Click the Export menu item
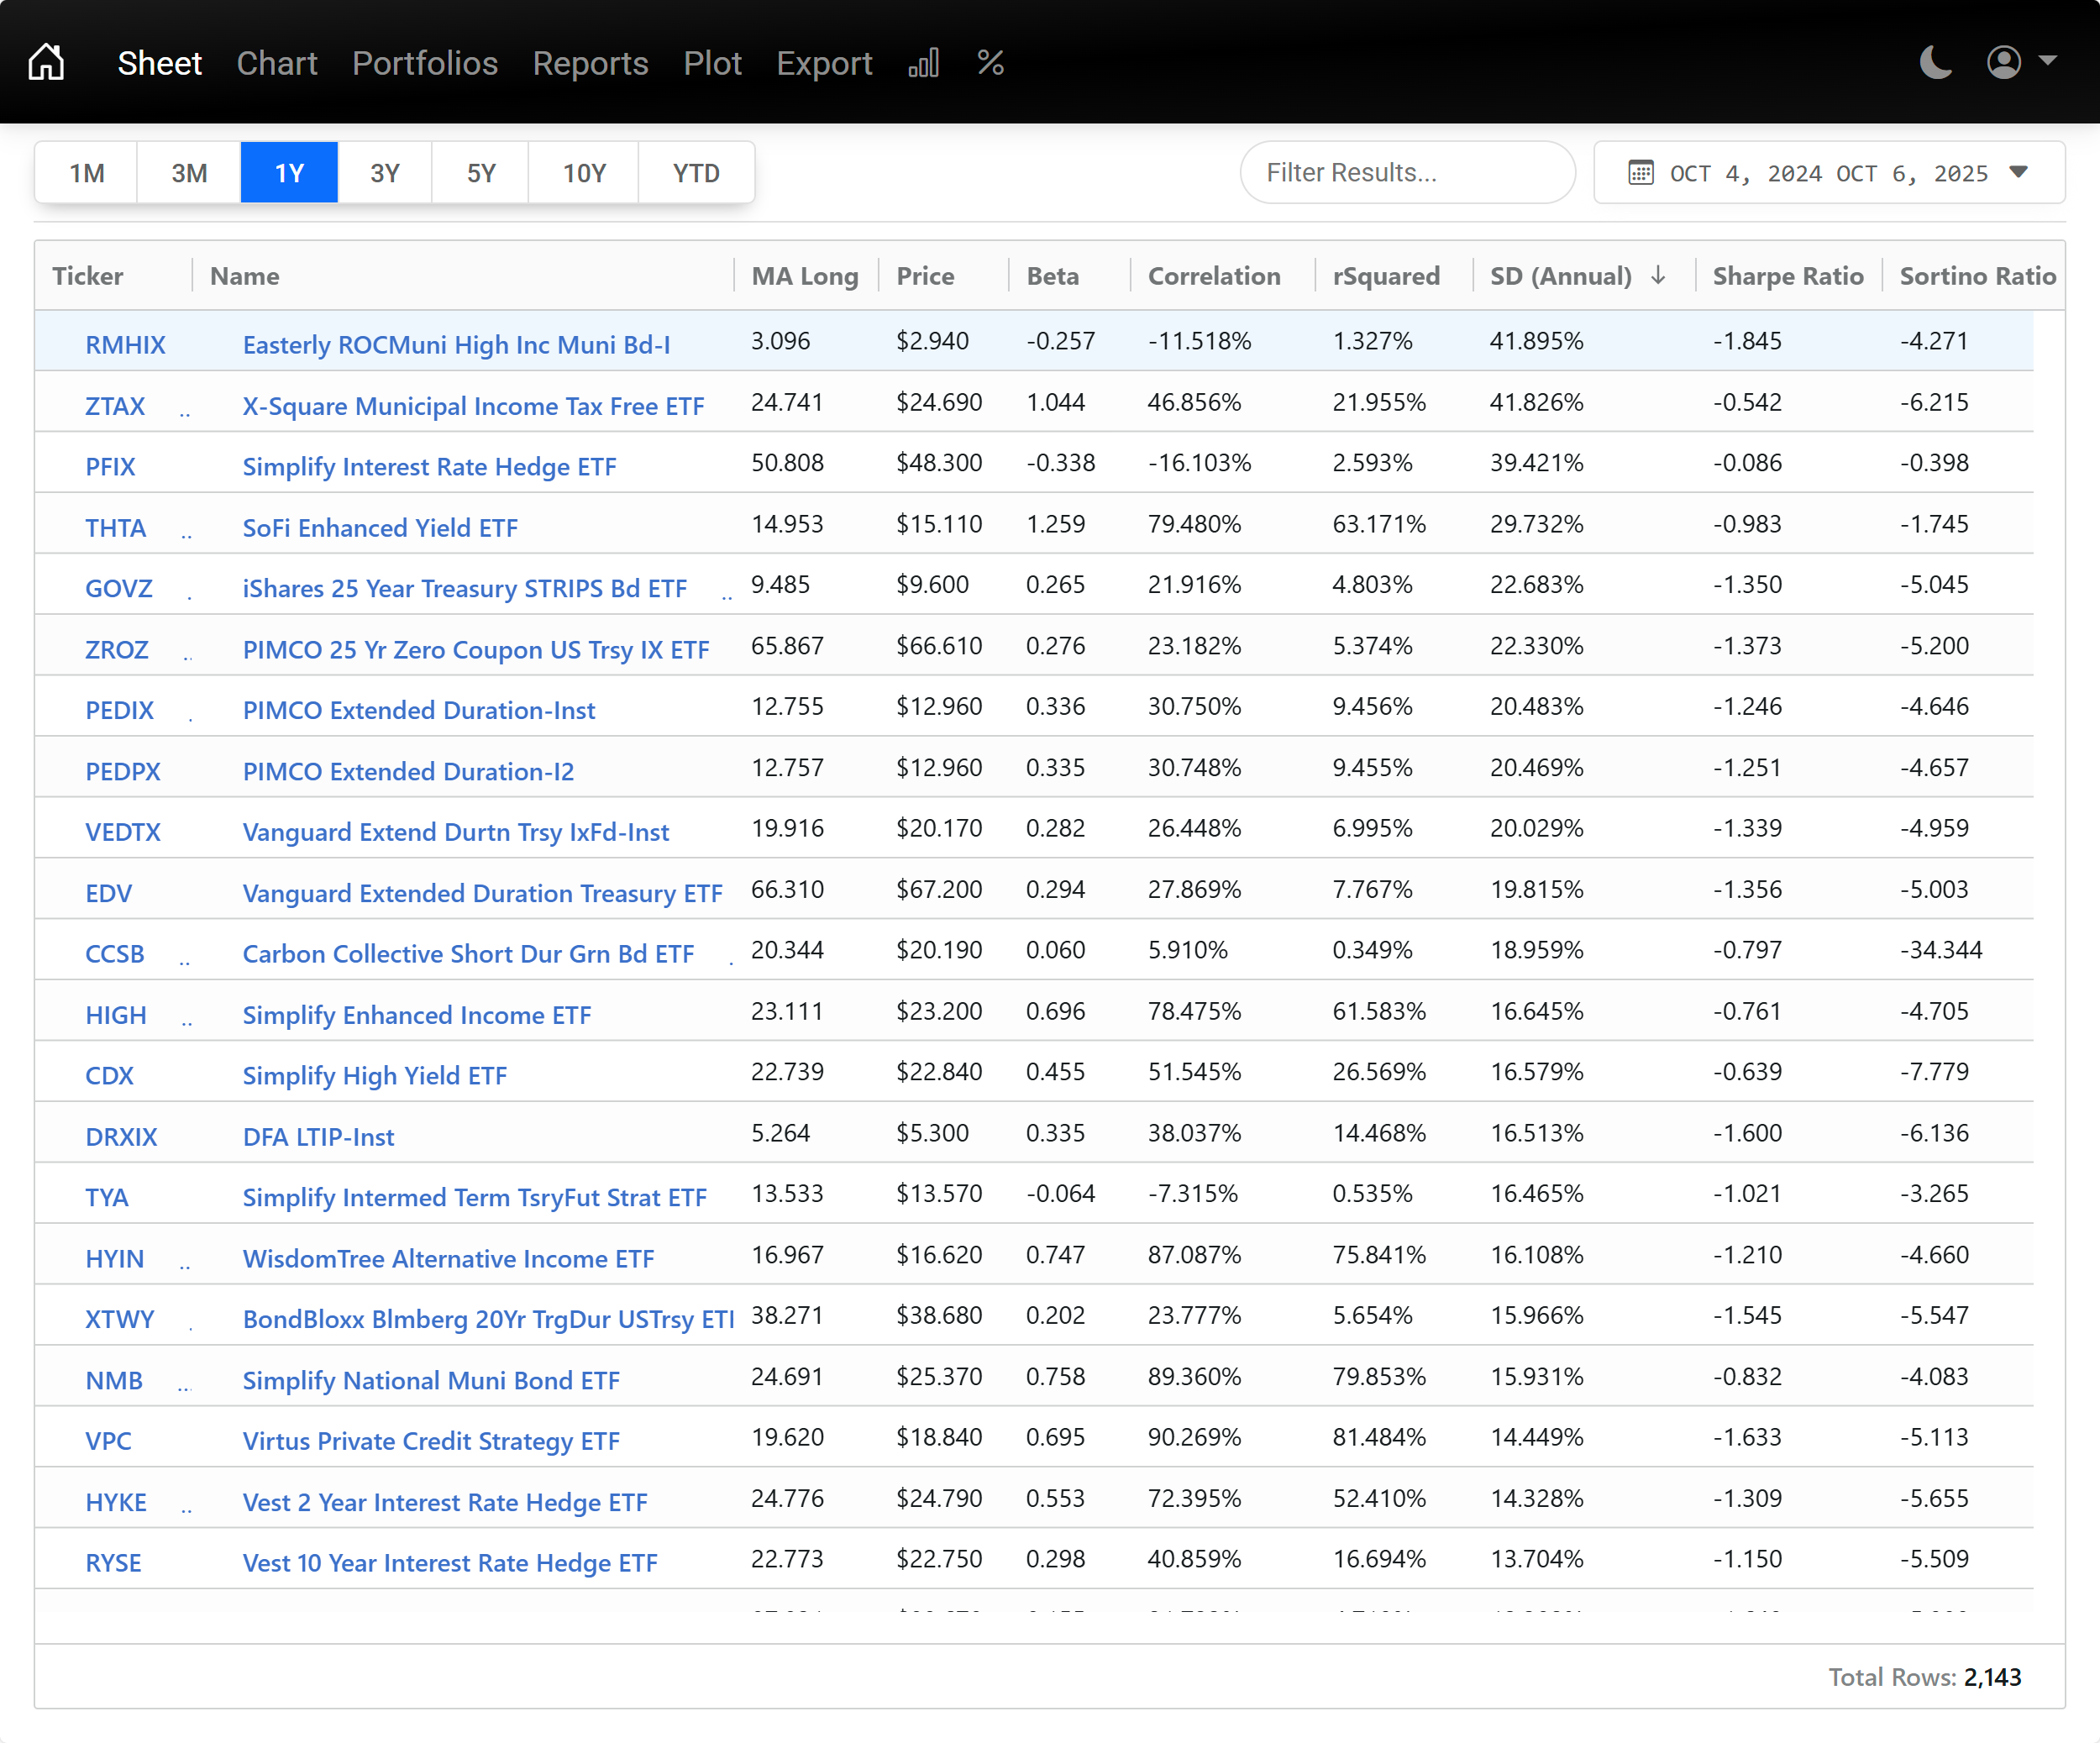The width and height of the screenshot is (2100, 1743). pyautogui.click(x=824, y=63)
